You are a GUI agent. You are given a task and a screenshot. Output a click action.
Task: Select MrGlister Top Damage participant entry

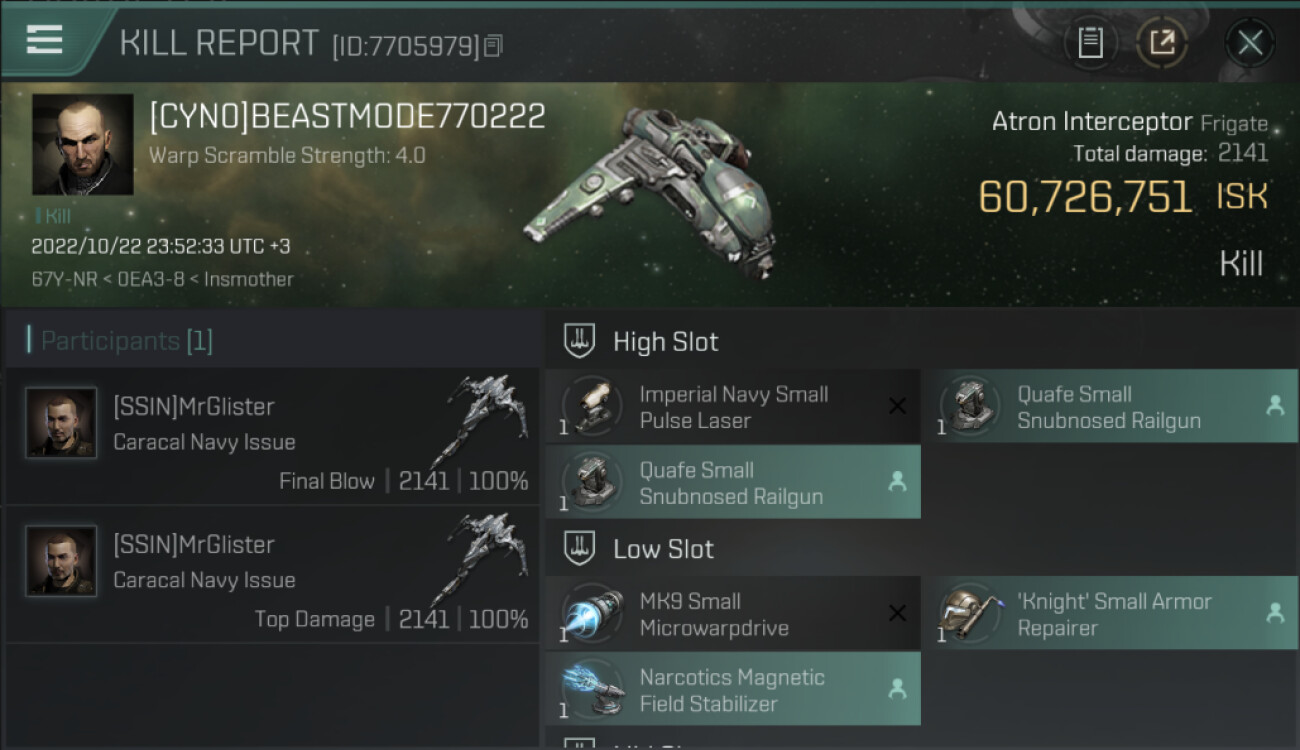pos(273,574)
